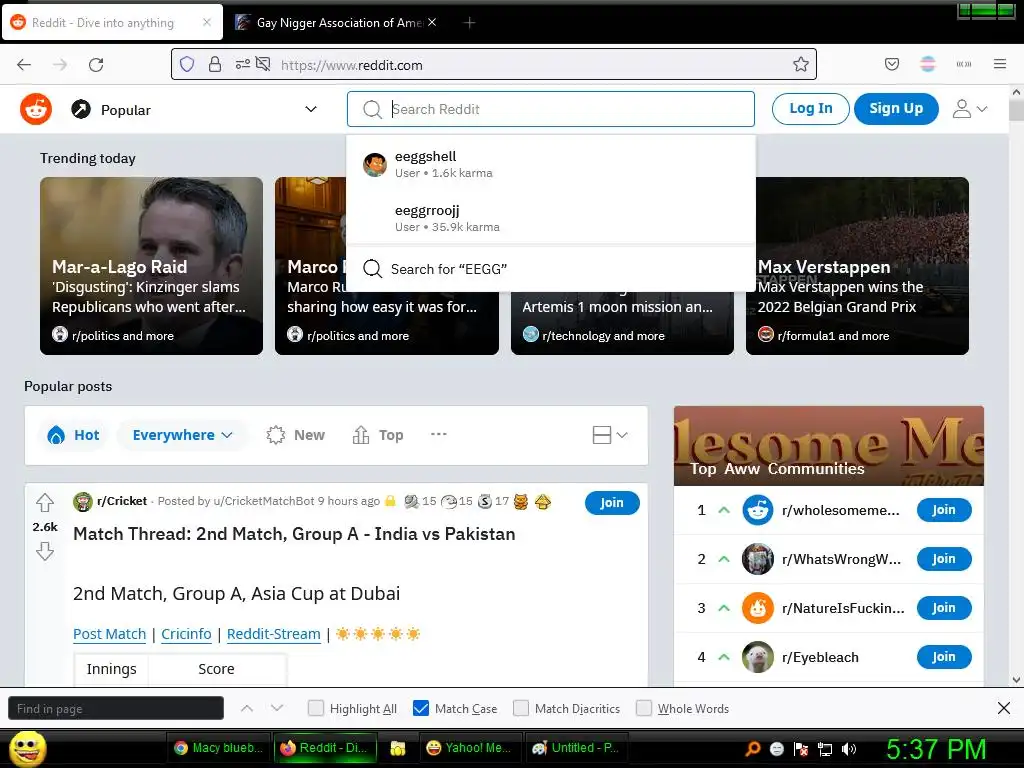Enable the Highlight All checkbox

coord(315,708)
